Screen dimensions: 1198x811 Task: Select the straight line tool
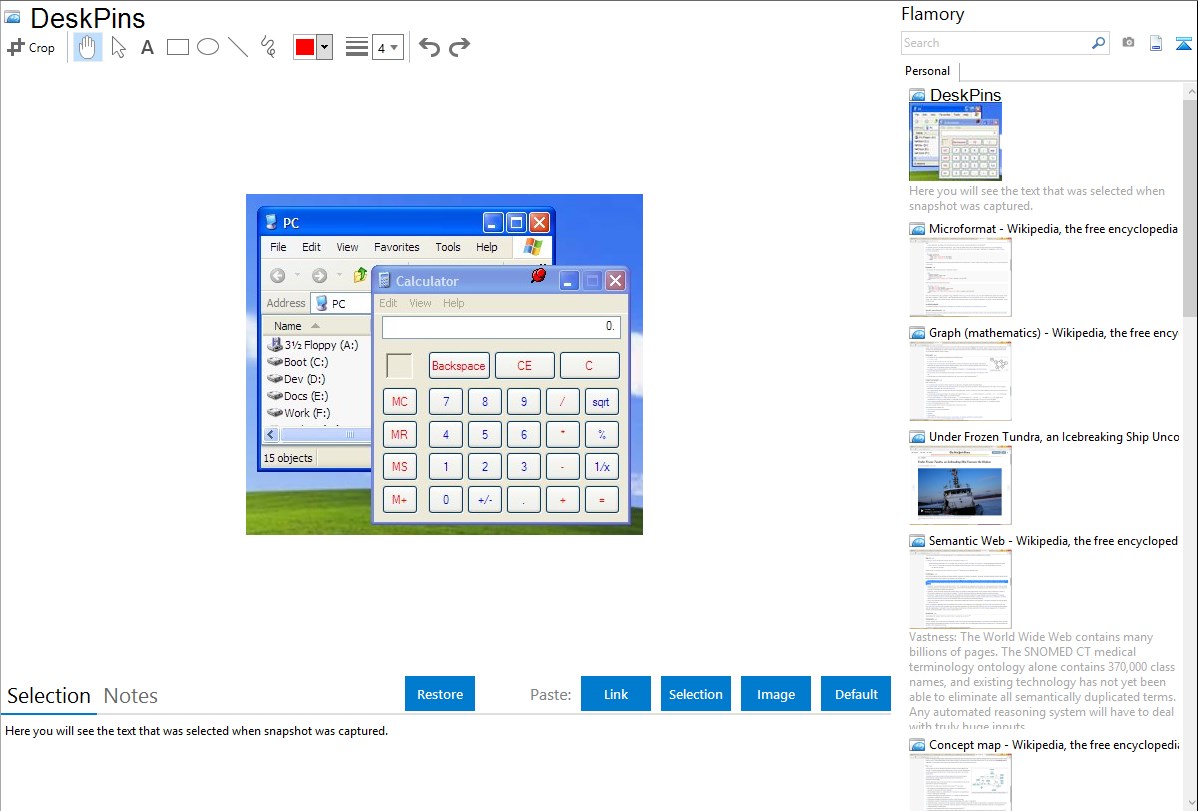click(238, 47)
